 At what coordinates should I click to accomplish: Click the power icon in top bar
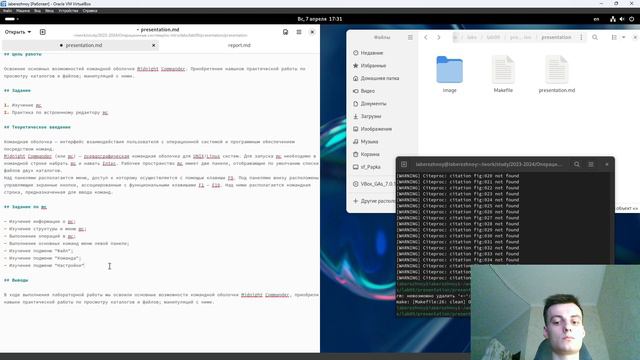click(x=631, y=19)
